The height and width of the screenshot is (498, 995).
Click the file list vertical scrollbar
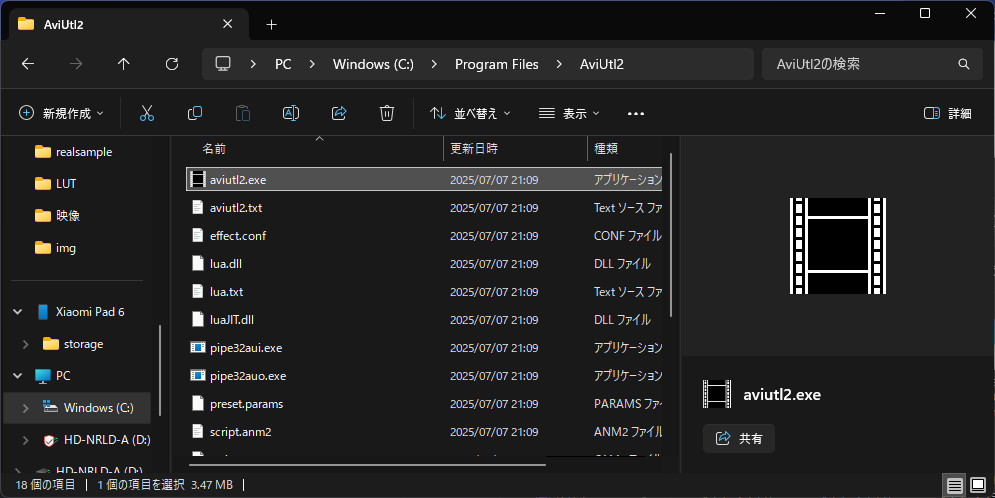click(671, 235)
